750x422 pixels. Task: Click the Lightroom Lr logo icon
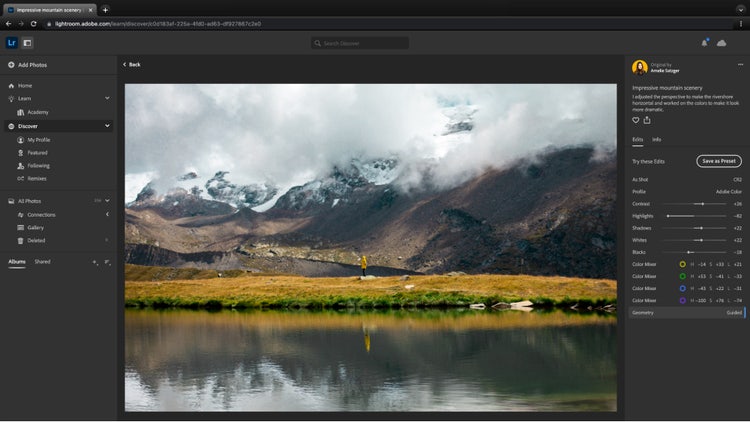pos(11,43)
